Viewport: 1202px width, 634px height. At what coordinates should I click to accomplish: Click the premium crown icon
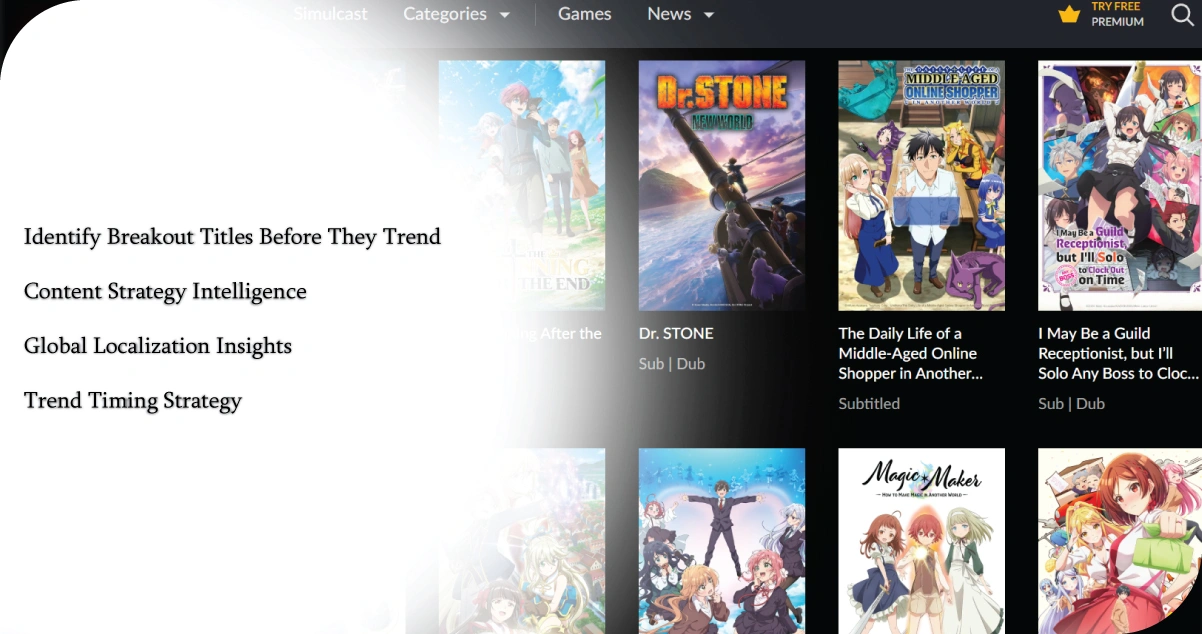coord(1069,15)
